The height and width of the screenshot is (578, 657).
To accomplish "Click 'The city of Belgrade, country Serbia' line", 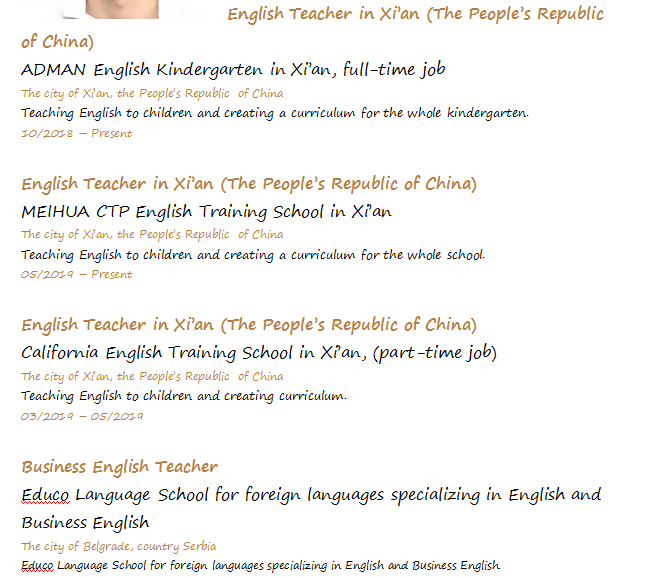I will point(119,546).
